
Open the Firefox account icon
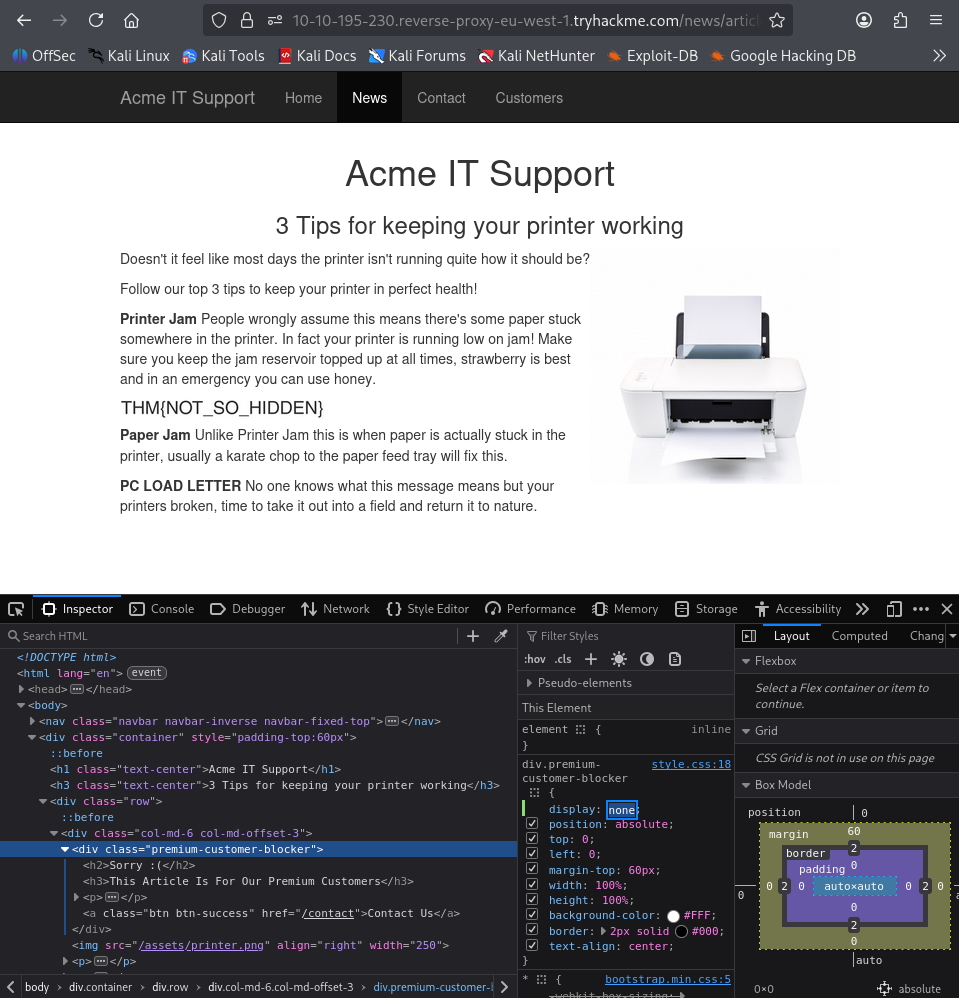(x=864, y=20)
